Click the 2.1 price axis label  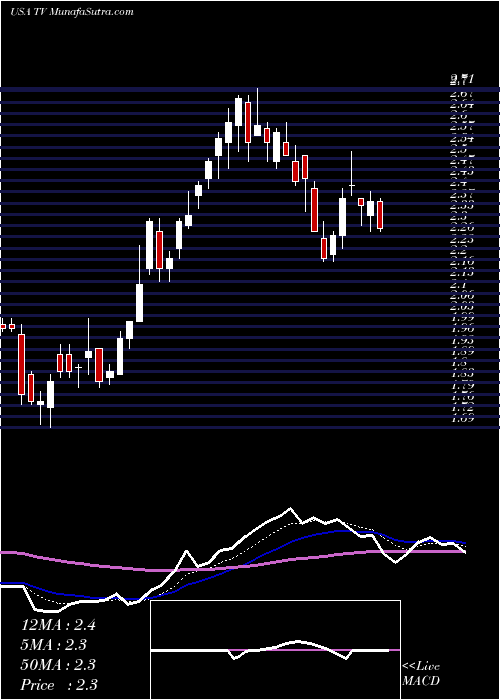[x=459, y=285]
